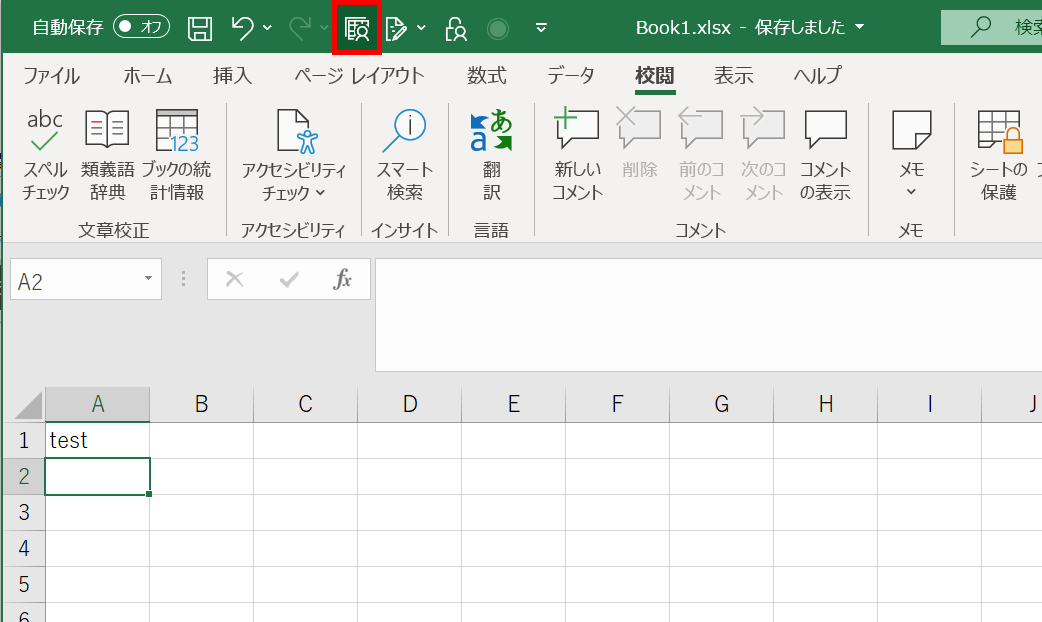This screenshot has height=622, width=1042.
Task: Switch to the 数式 tab
Action: click(486, 76)
